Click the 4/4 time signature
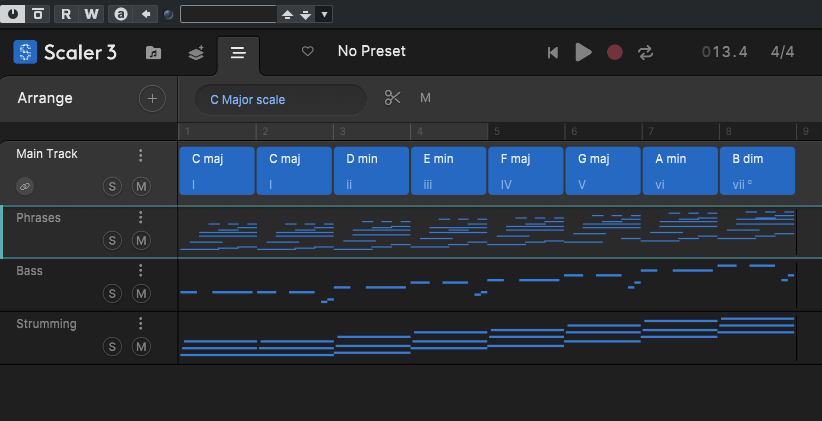Viewport: 822px width, 421px height. pyautogui.click(x=782, y=52)
